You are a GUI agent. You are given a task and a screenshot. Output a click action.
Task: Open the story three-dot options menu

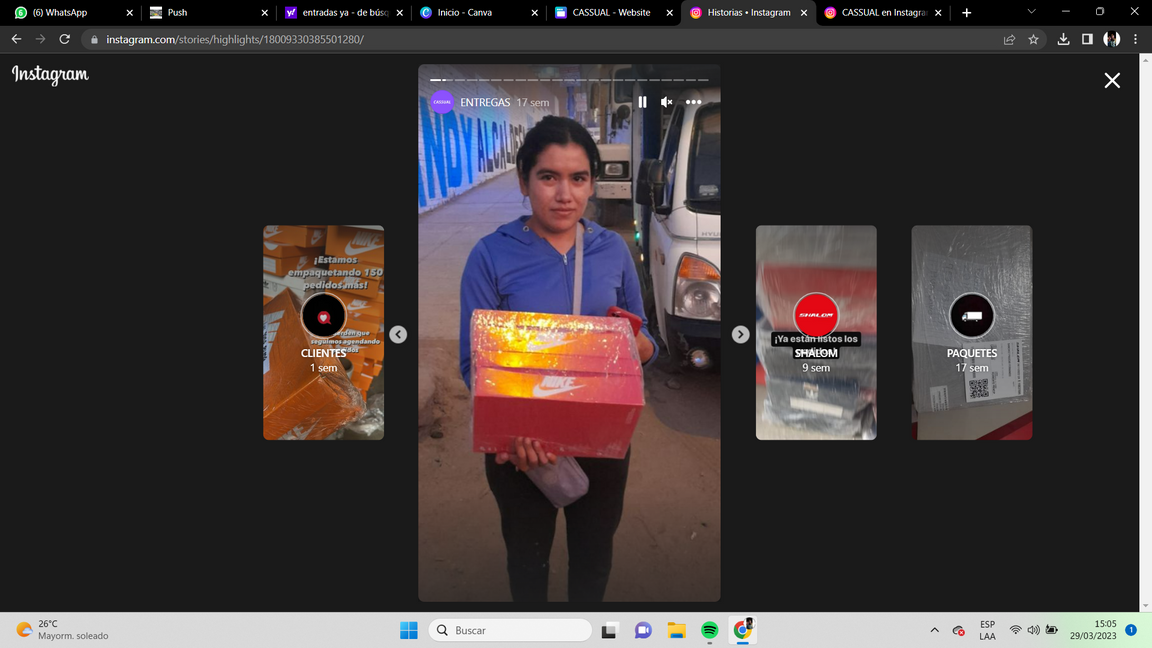click(693, 102)
